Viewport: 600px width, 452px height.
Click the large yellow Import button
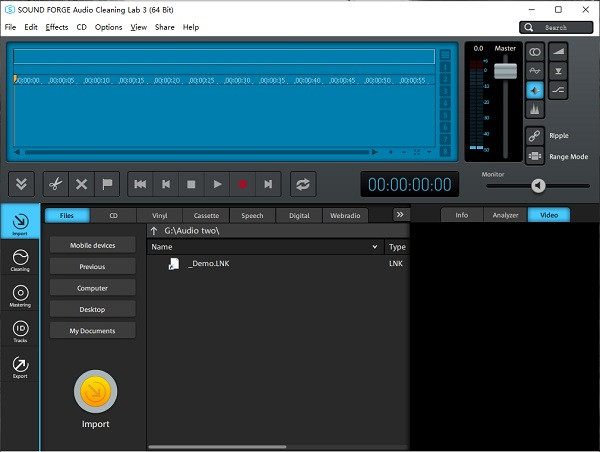[x=95, y=391]
